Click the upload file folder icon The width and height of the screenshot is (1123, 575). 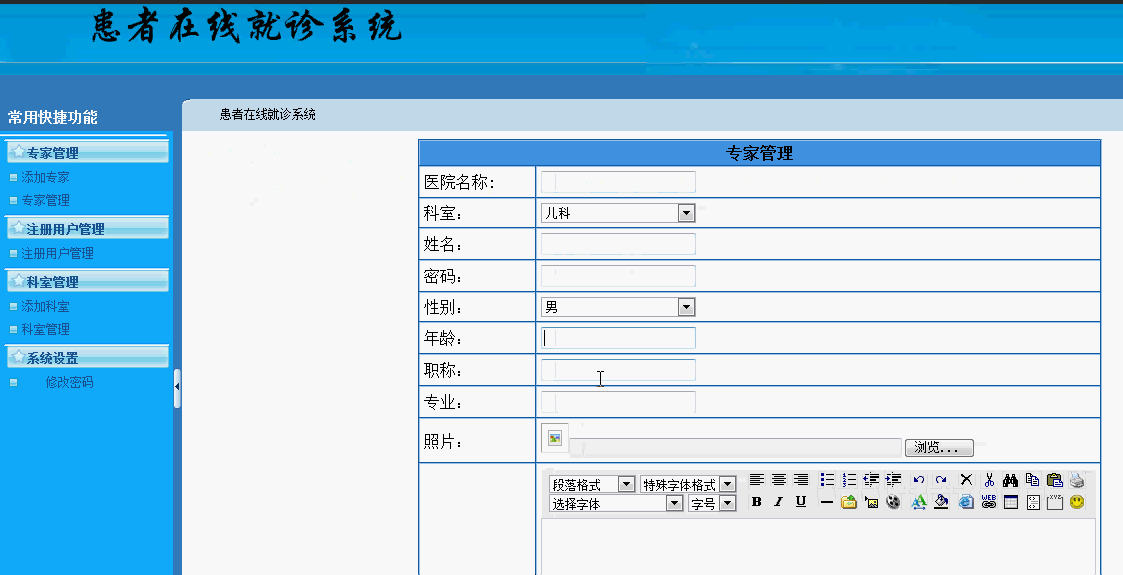[x=849, y=502]
